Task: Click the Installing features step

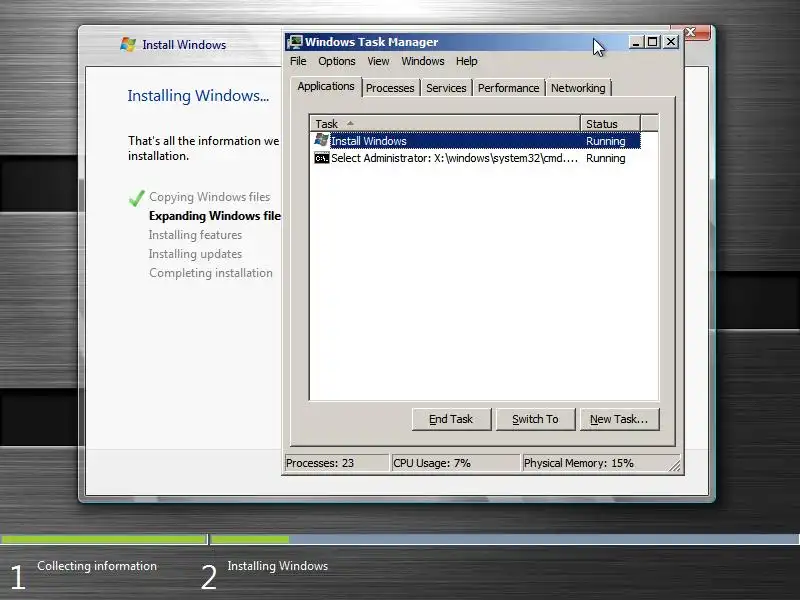Action: pyautogui.click(x=195, y=235)
